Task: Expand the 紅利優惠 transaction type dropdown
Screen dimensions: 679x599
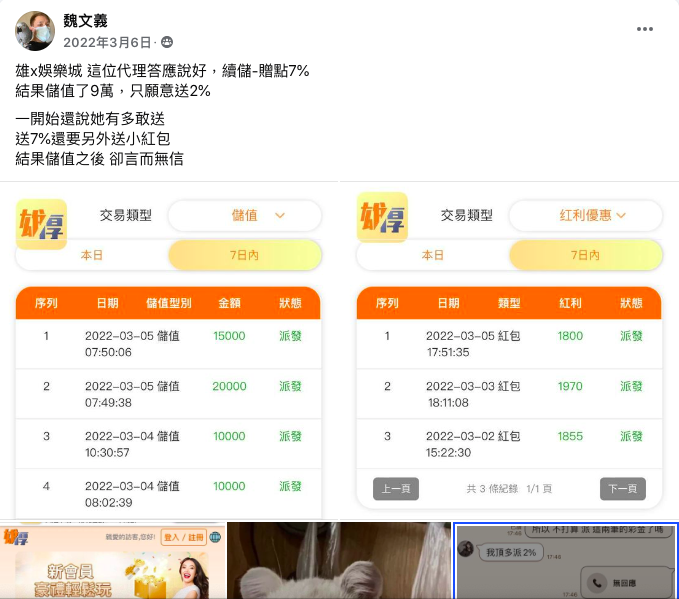Action: 586,215
